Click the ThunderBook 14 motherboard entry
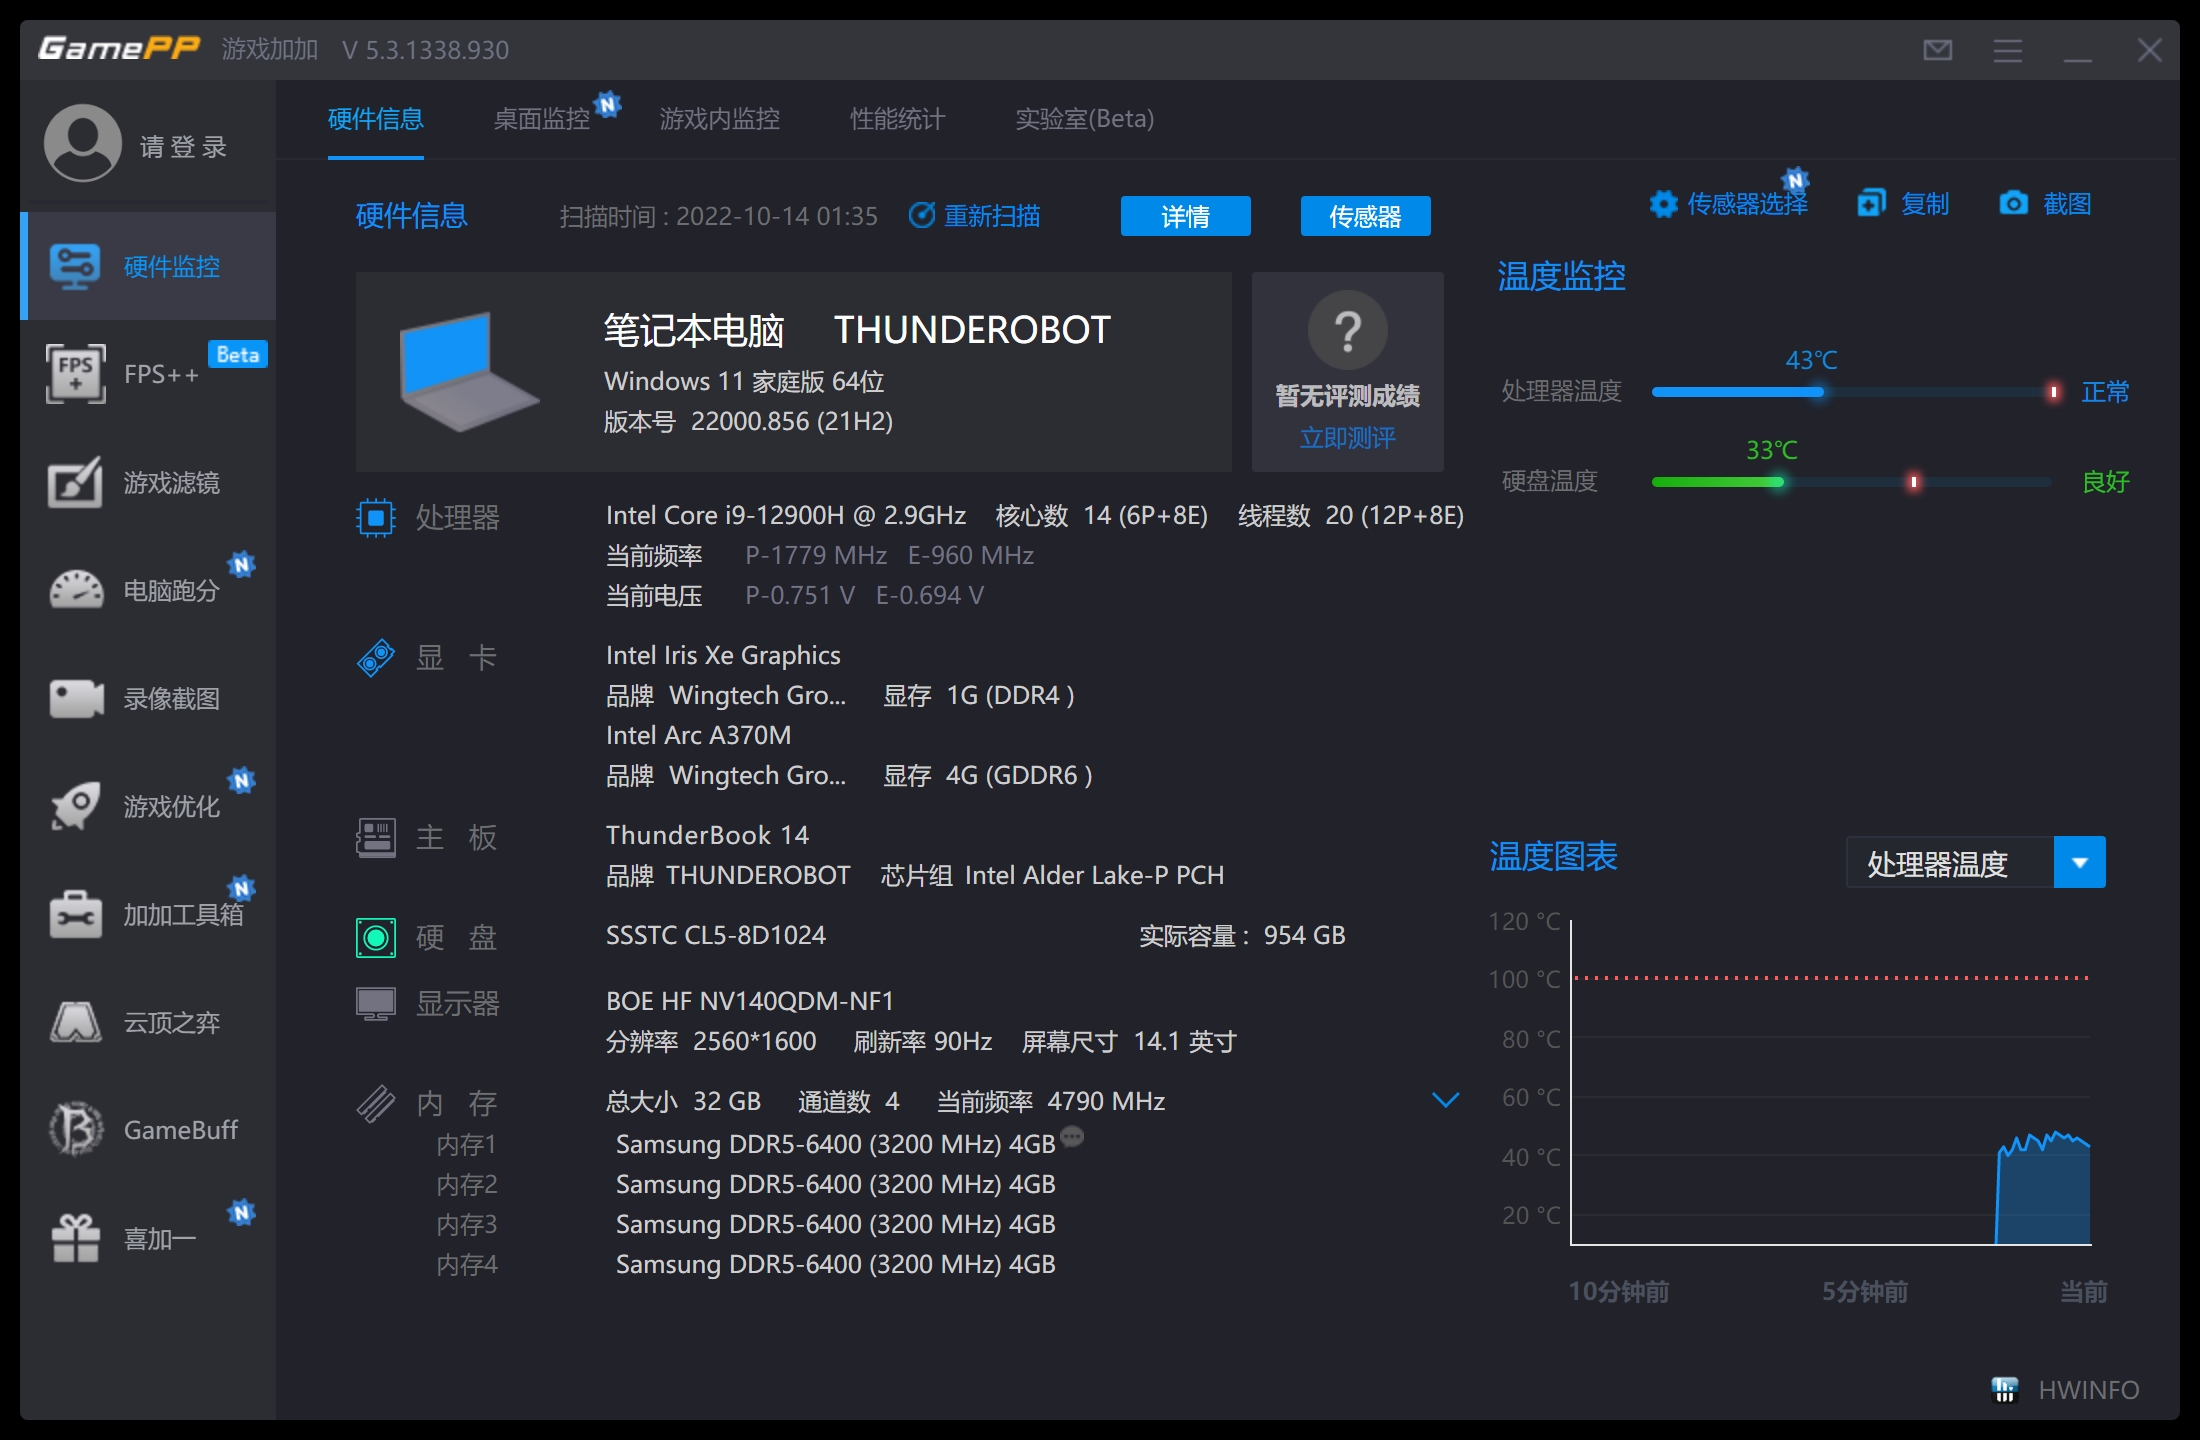This screenshot has height=1440, width=2200. (x=707, y=835)
